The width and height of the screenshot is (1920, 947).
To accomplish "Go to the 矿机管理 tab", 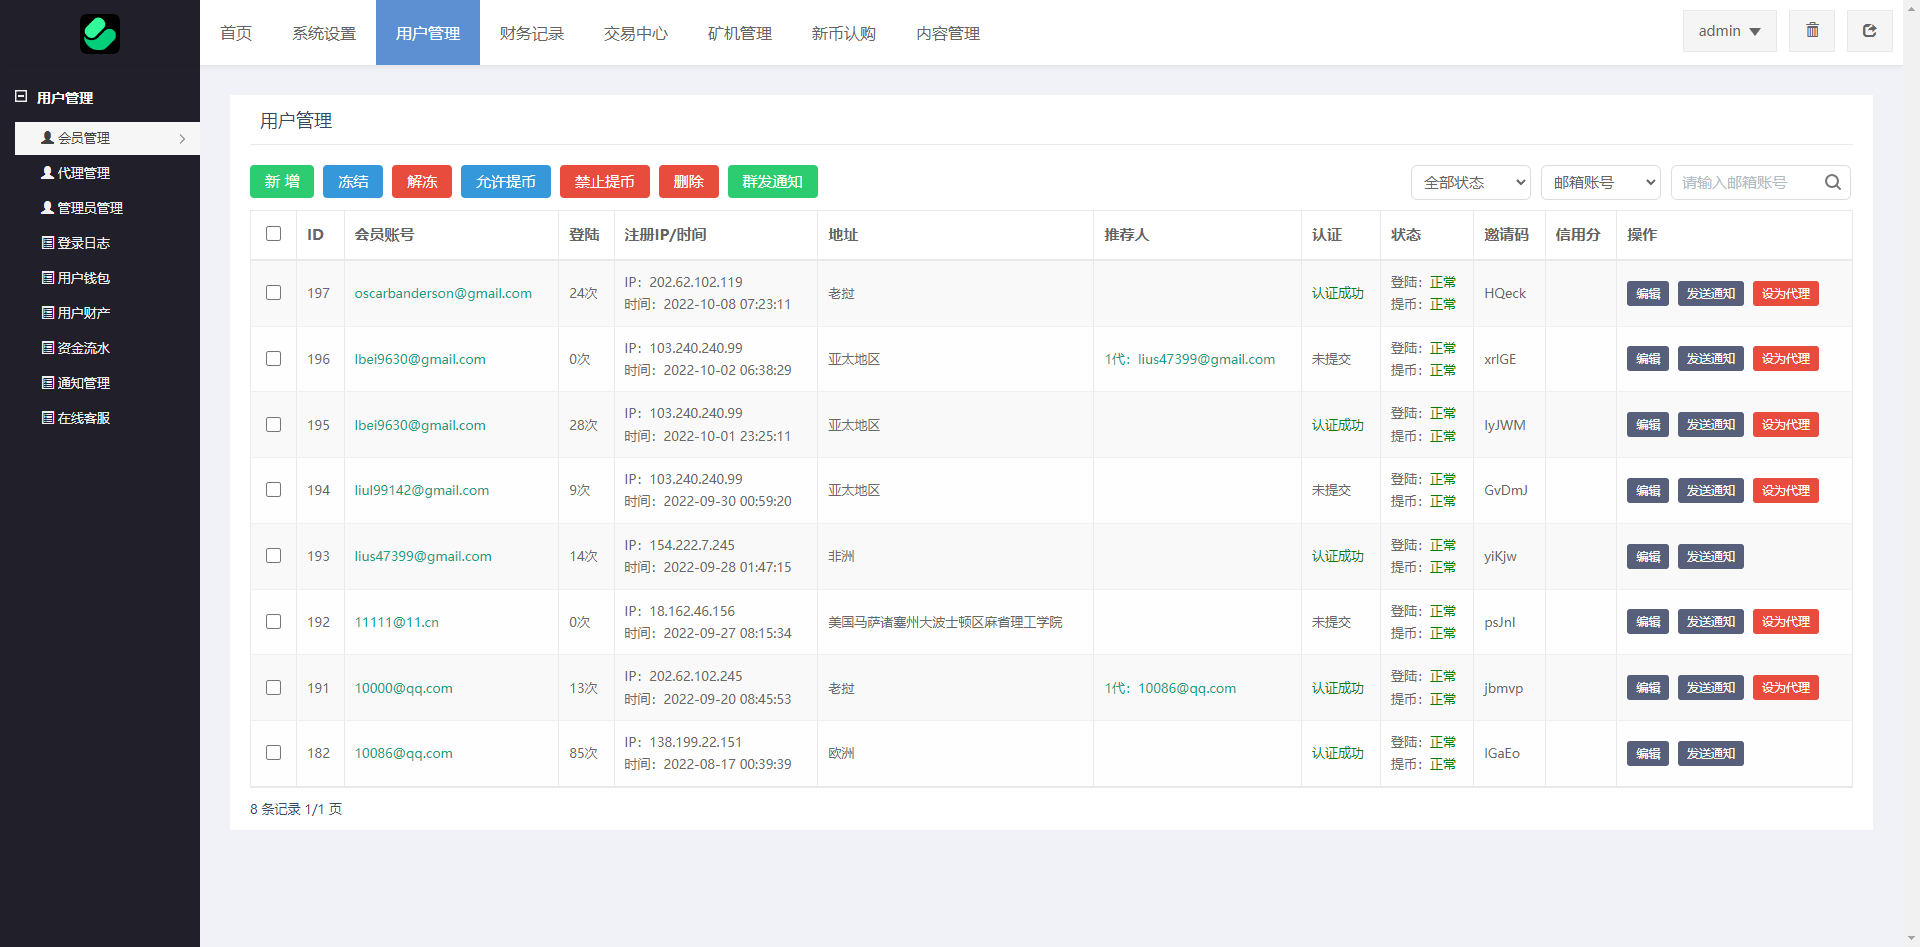I will click(740, 33).
